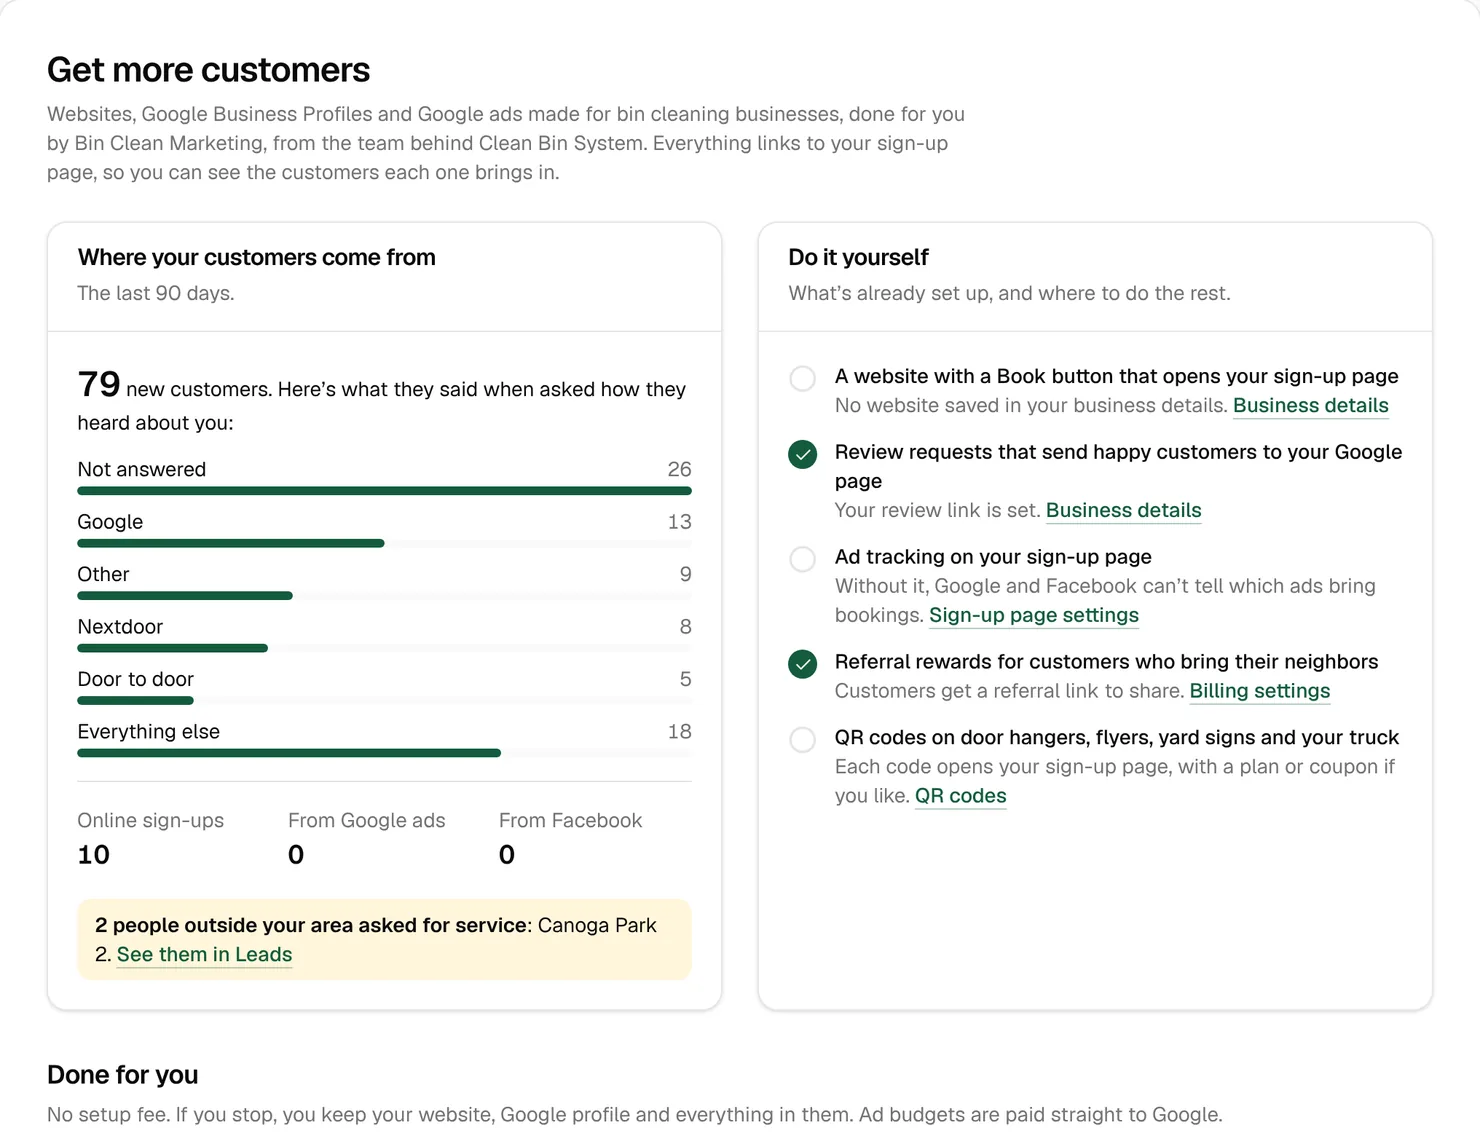1480x1136 pixels.
Task: Click the Online sign-ups value 10
Action: tap(94, 855)
